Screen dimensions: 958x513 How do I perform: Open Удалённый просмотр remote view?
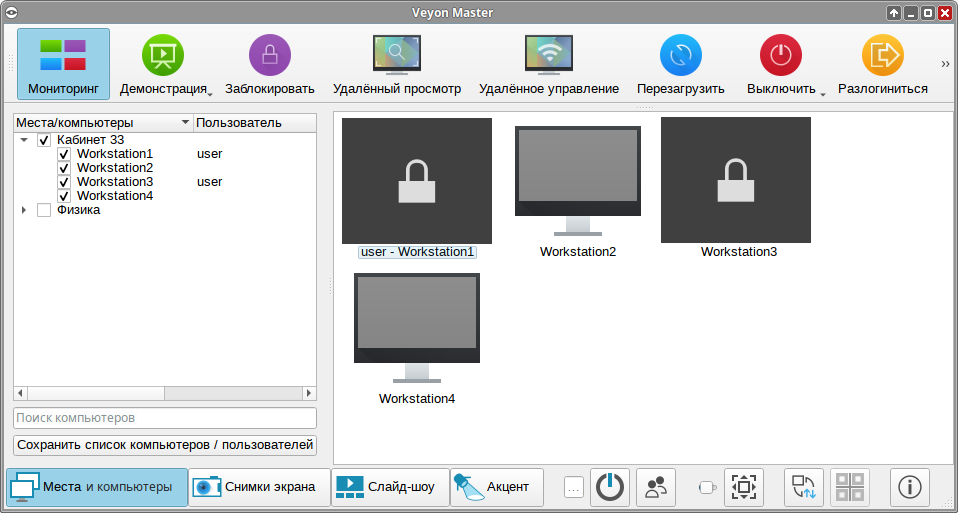click(397, 64)
